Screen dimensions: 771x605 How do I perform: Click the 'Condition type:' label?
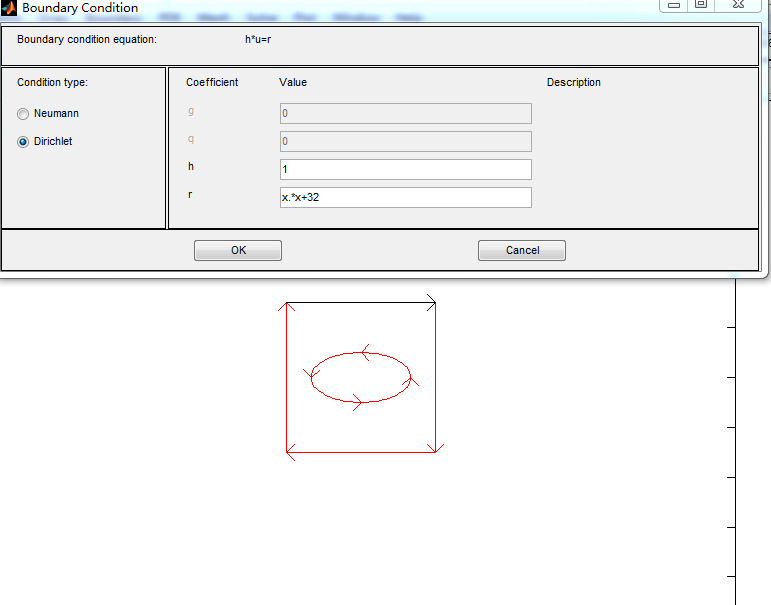[x=53, y=82]
